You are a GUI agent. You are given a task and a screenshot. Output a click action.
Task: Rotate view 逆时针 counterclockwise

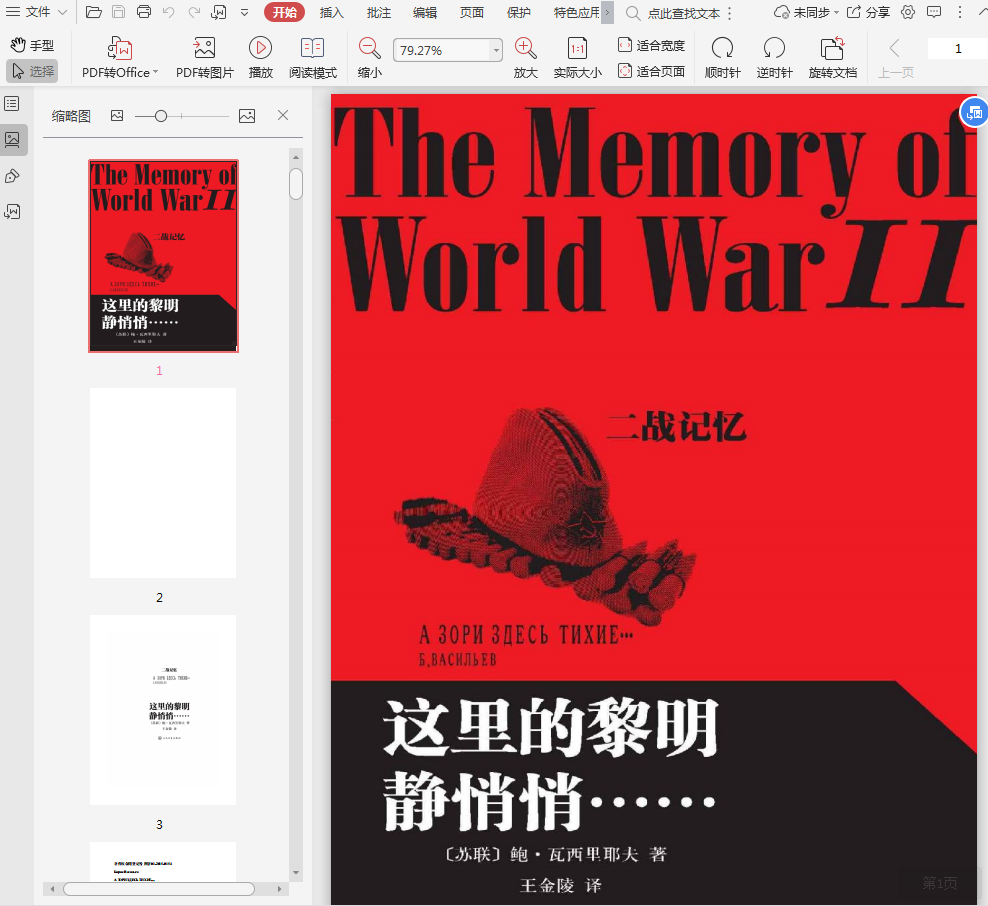point(774,58)
